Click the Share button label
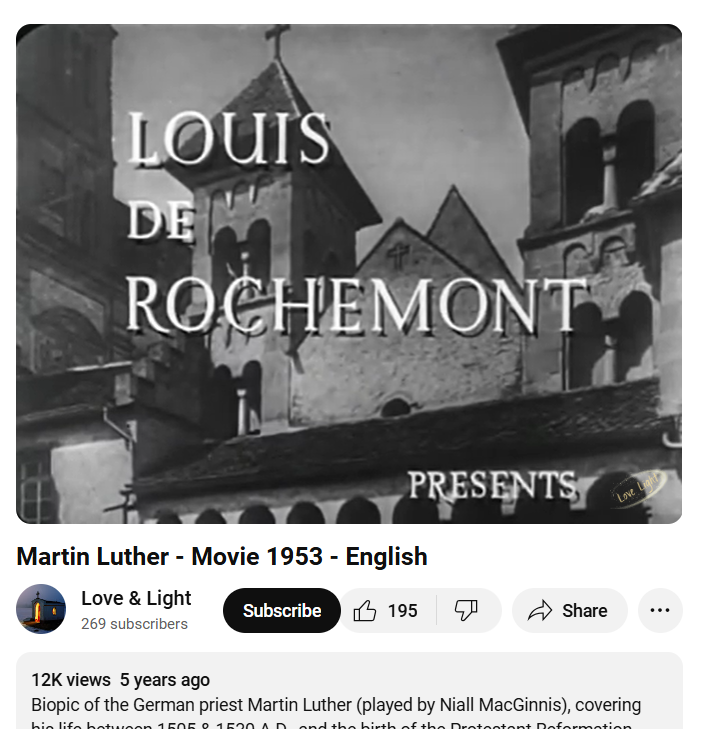Viewport: 701px width, 729px height. [x=584, y=610]
